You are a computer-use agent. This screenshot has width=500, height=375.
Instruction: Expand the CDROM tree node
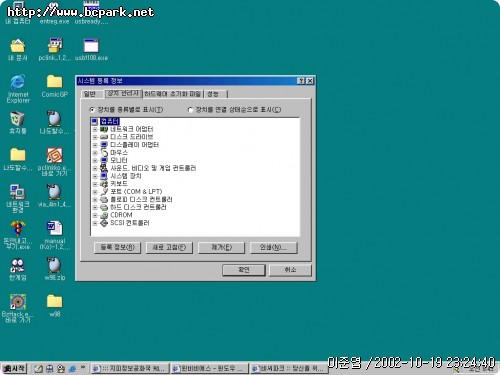pyautogui.click(x=95, y=215)
